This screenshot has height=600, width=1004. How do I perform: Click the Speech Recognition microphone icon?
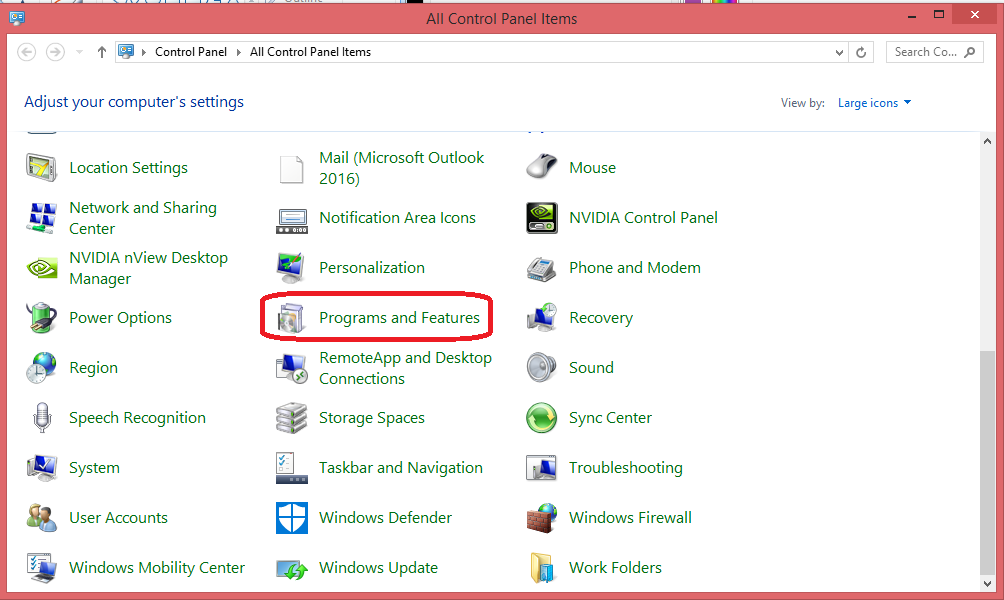click(41, 418)
